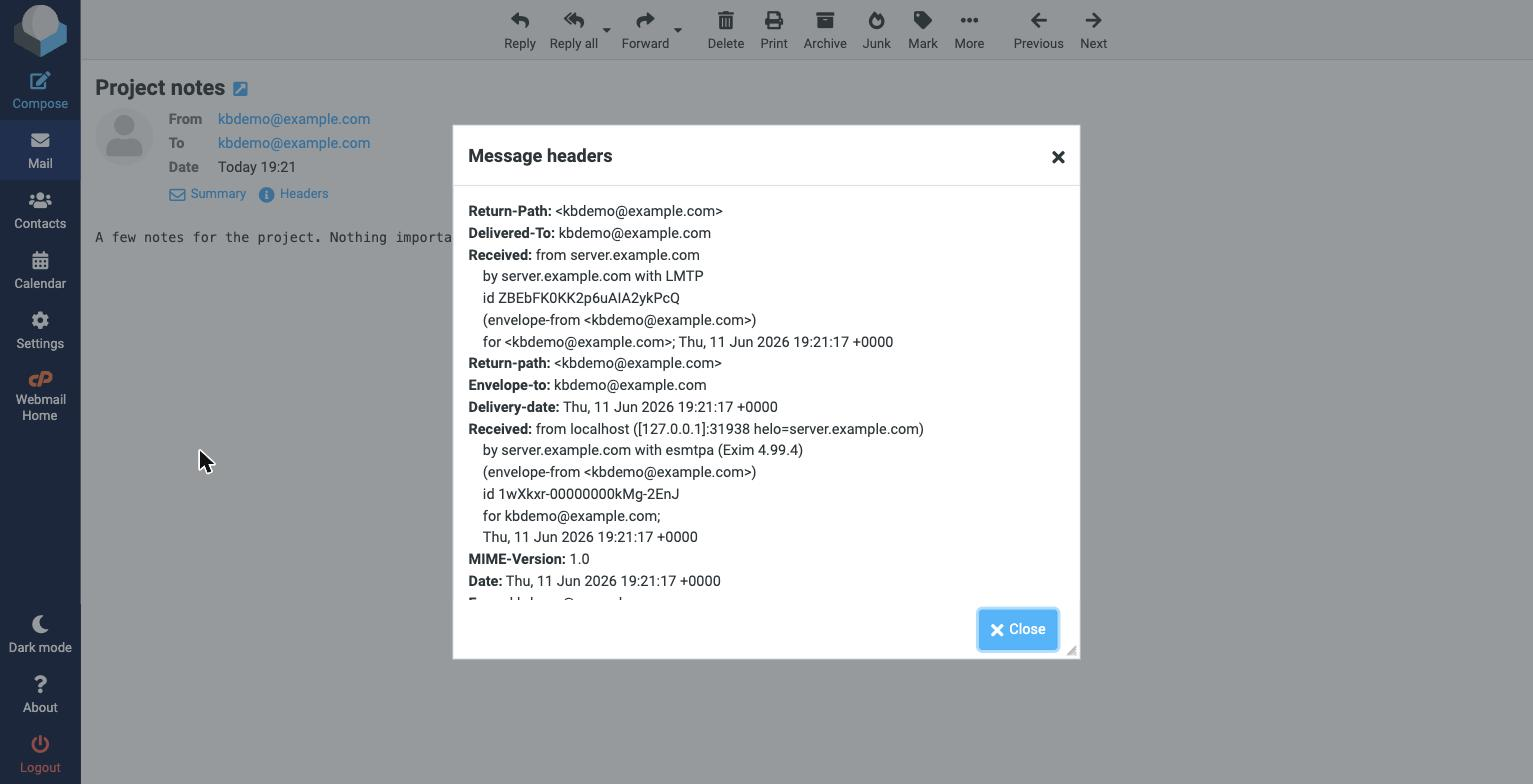Expand the Forward options arrow
1533x784 pixels.
(x=678, y=30)
